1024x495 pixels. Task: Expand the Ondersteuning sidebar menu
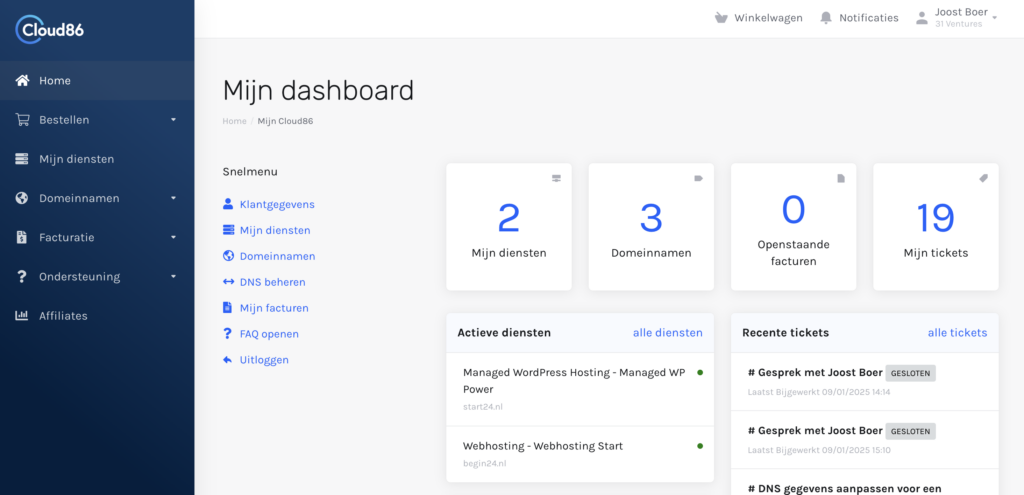click(96, 276)
